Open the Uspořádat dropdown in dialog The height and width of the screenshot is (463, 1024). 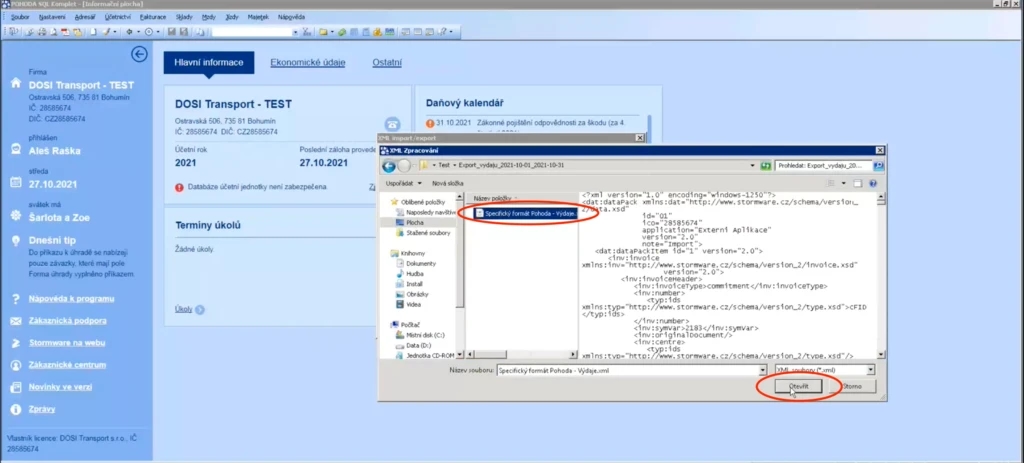[404, 184]
